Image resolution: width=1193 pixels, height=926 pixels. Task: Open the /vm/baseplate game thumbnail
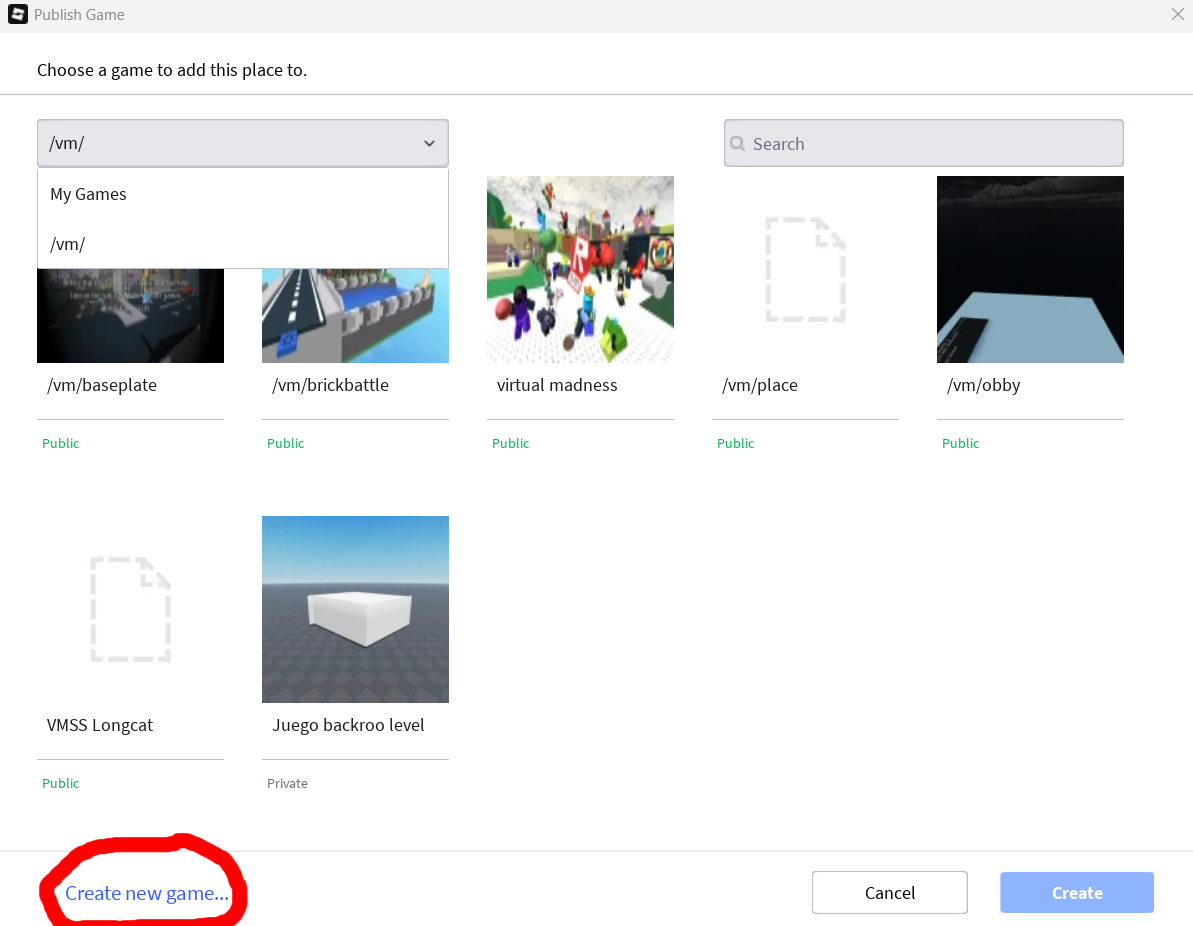tap(130, 315)
